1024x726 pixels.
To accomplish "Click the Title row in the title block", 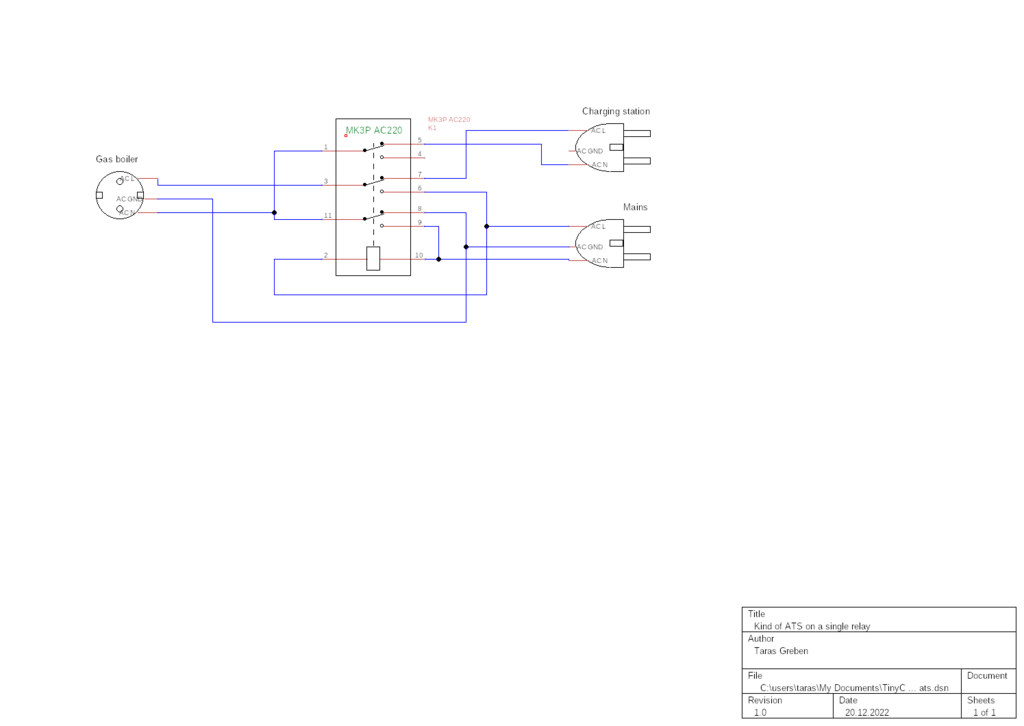I will [x=812, y=620].
